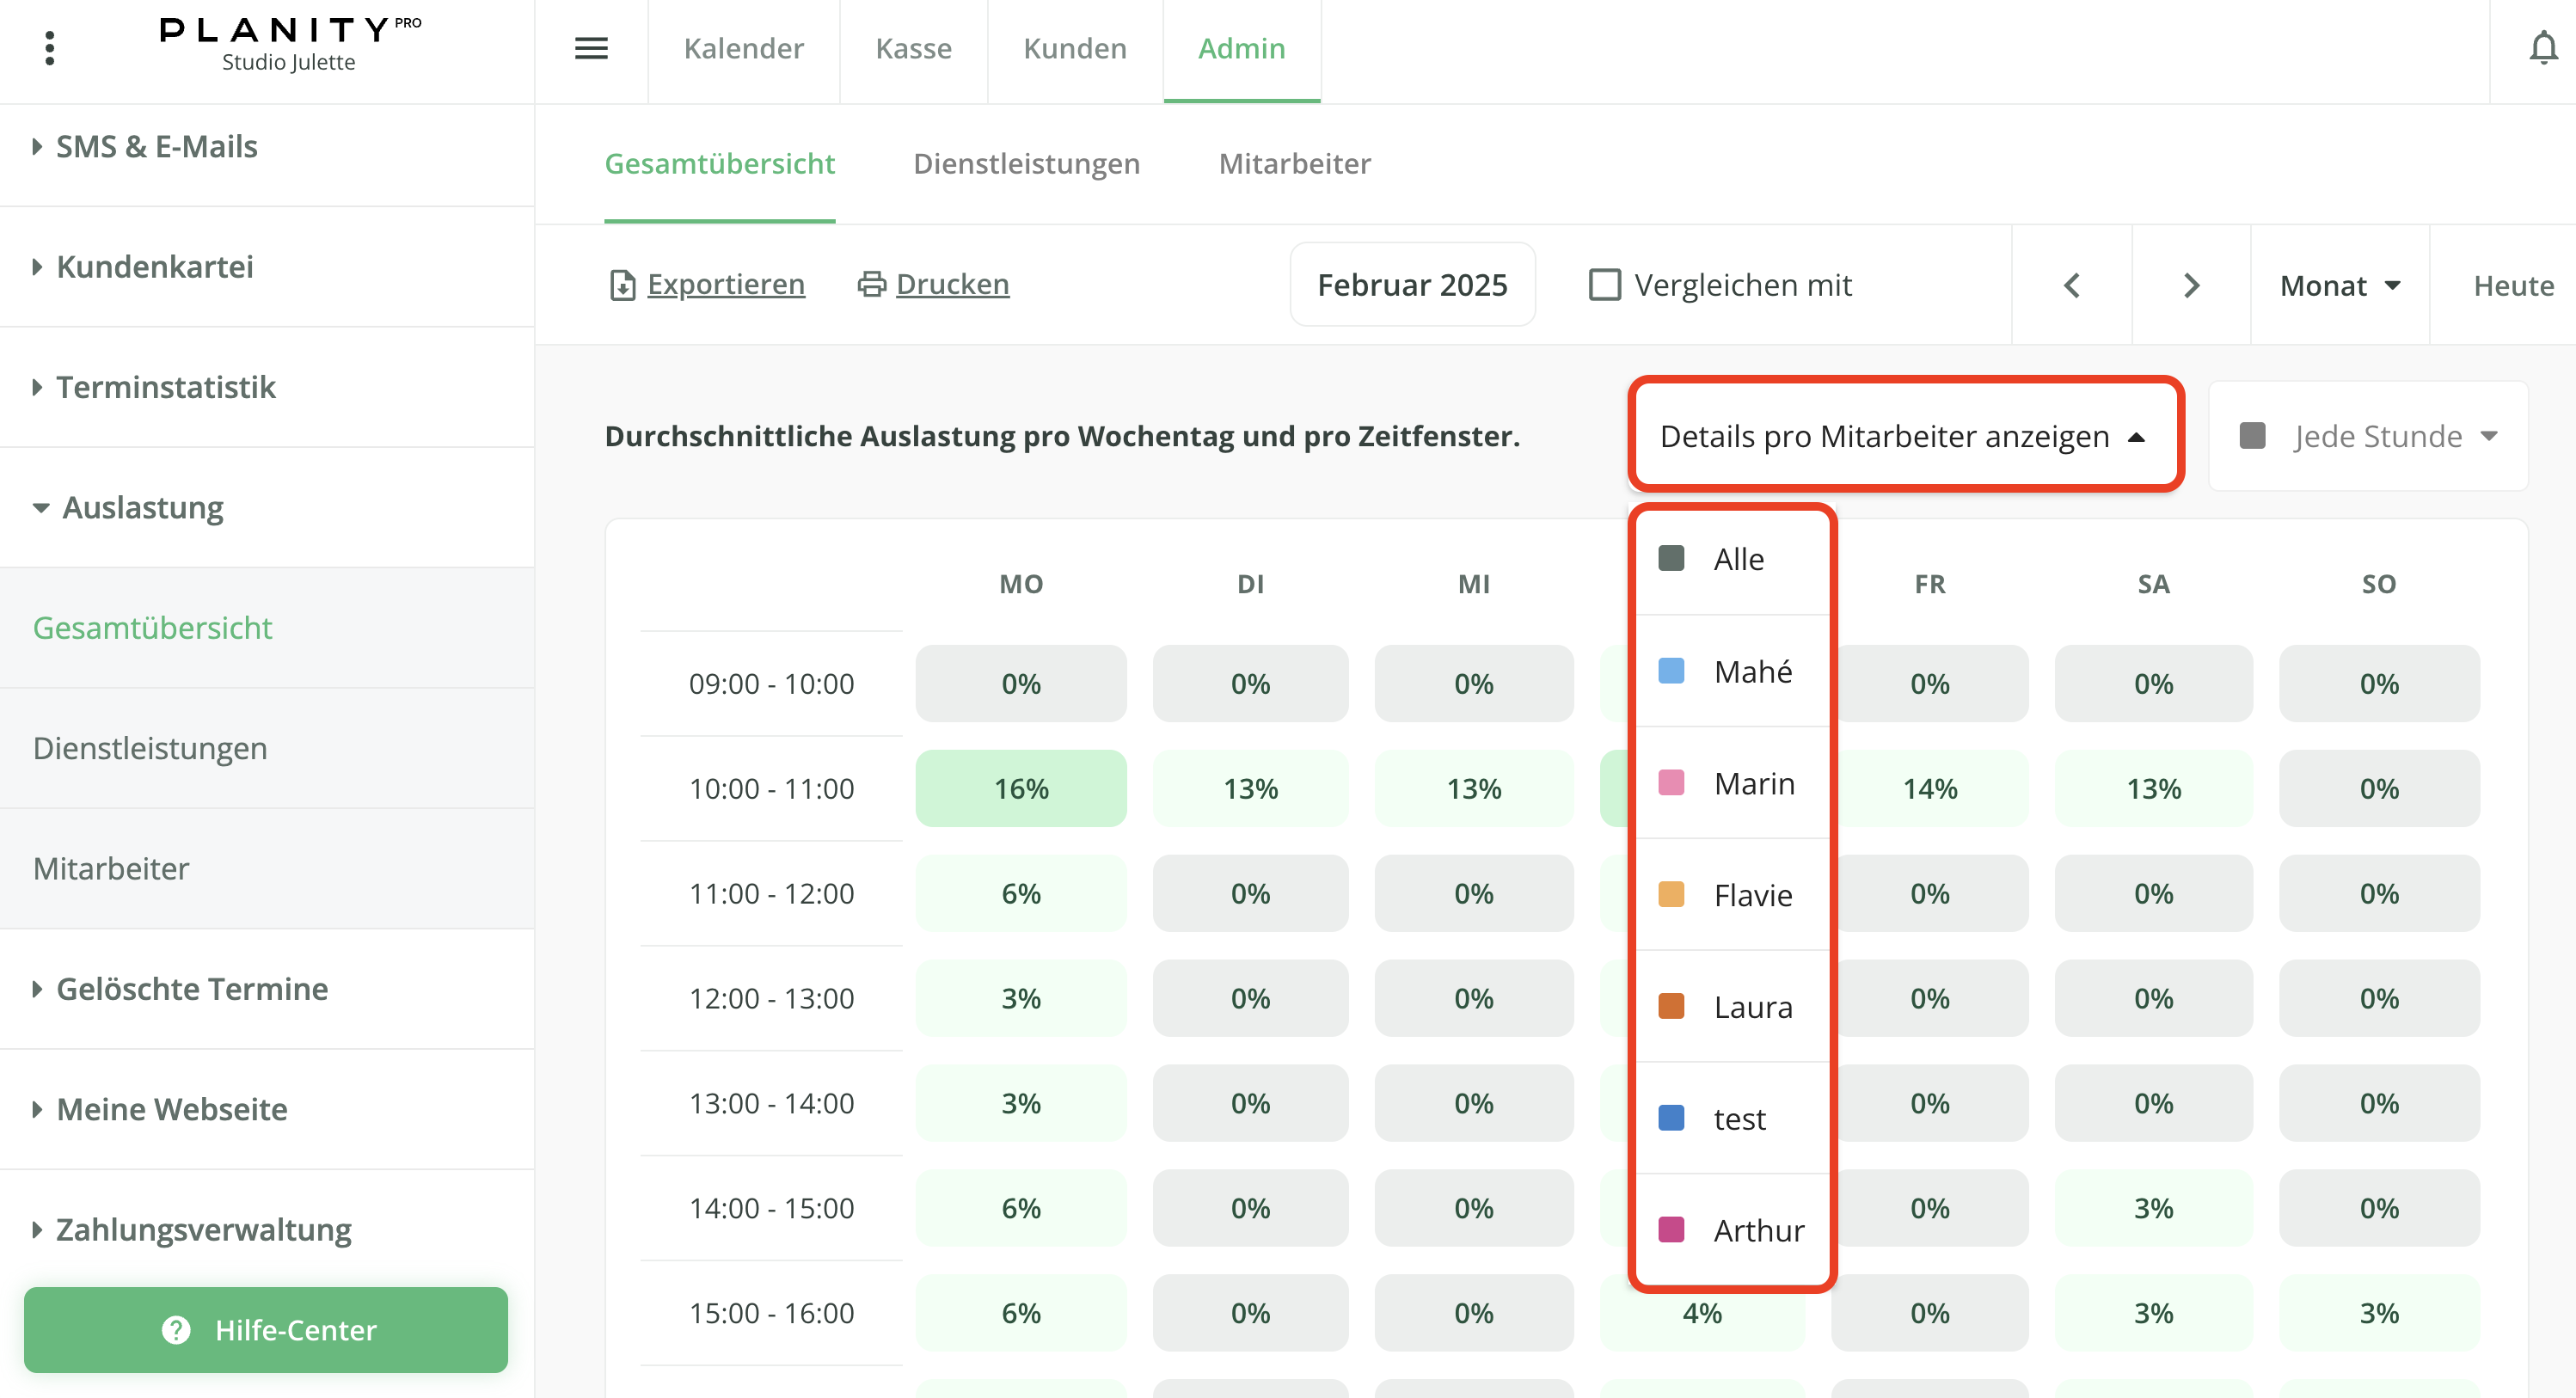The height and width of the screenshot is (1398, 2576).
Task: Open the Dienstleistungen sub-tab
Action: [1026, 163]
